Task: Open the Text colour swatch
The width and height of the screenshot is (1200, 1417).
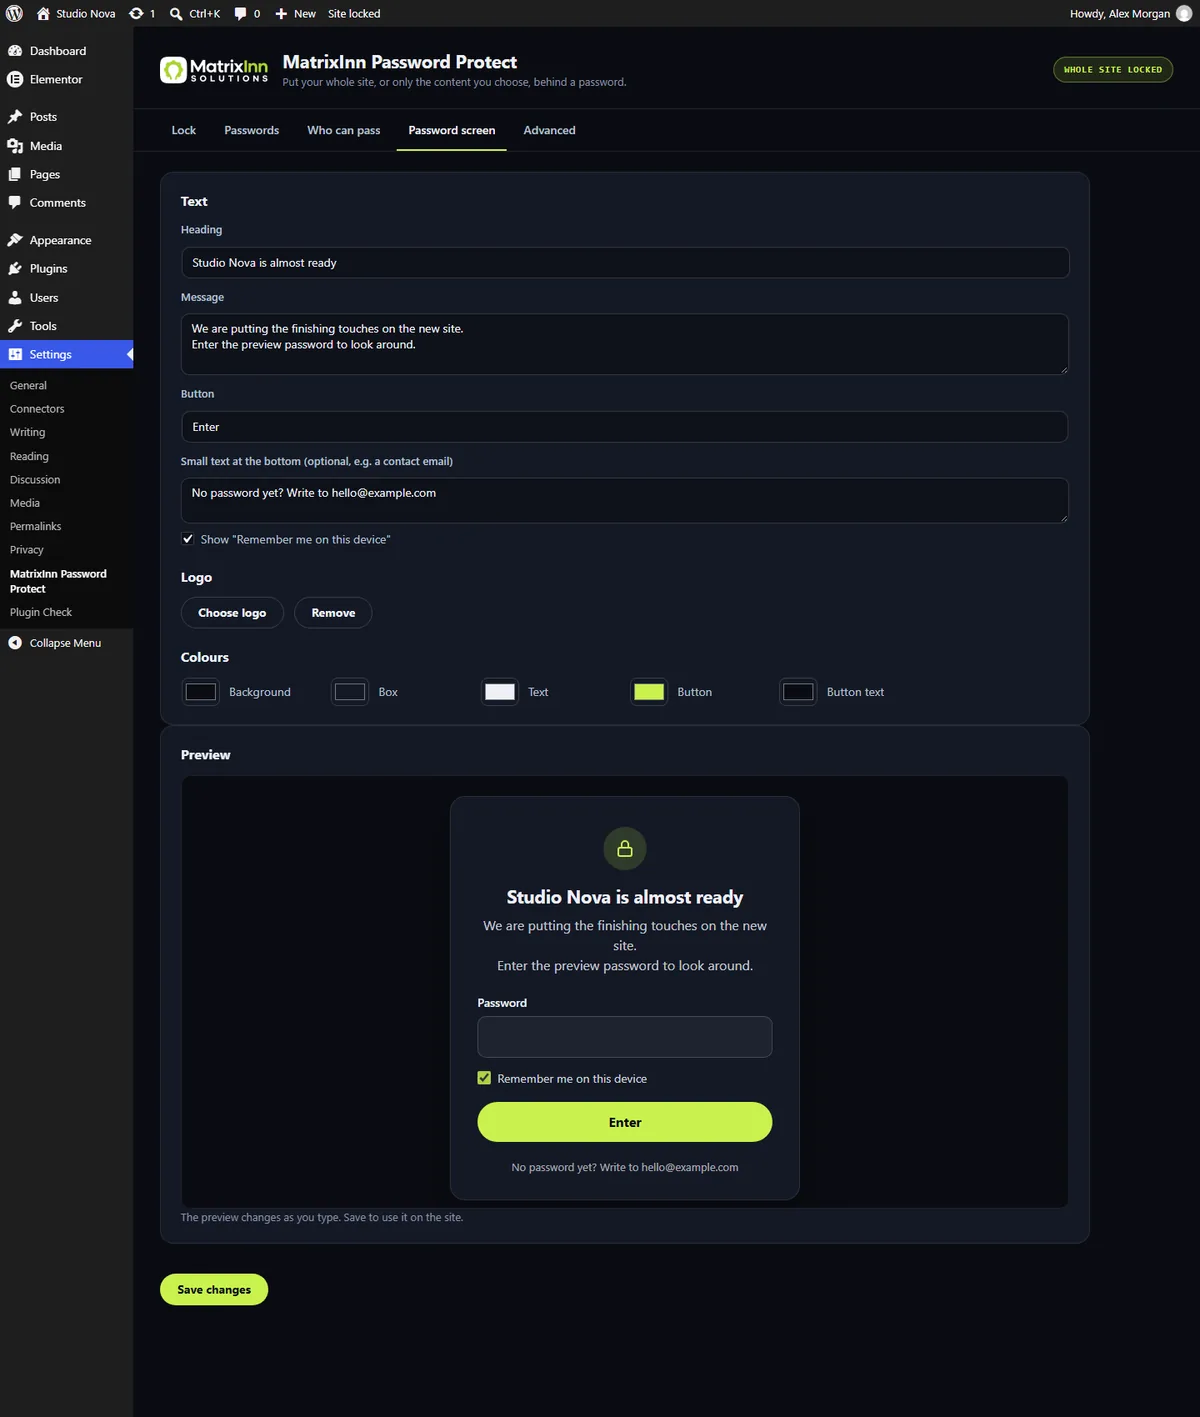Action: click(x=500, y=692)
